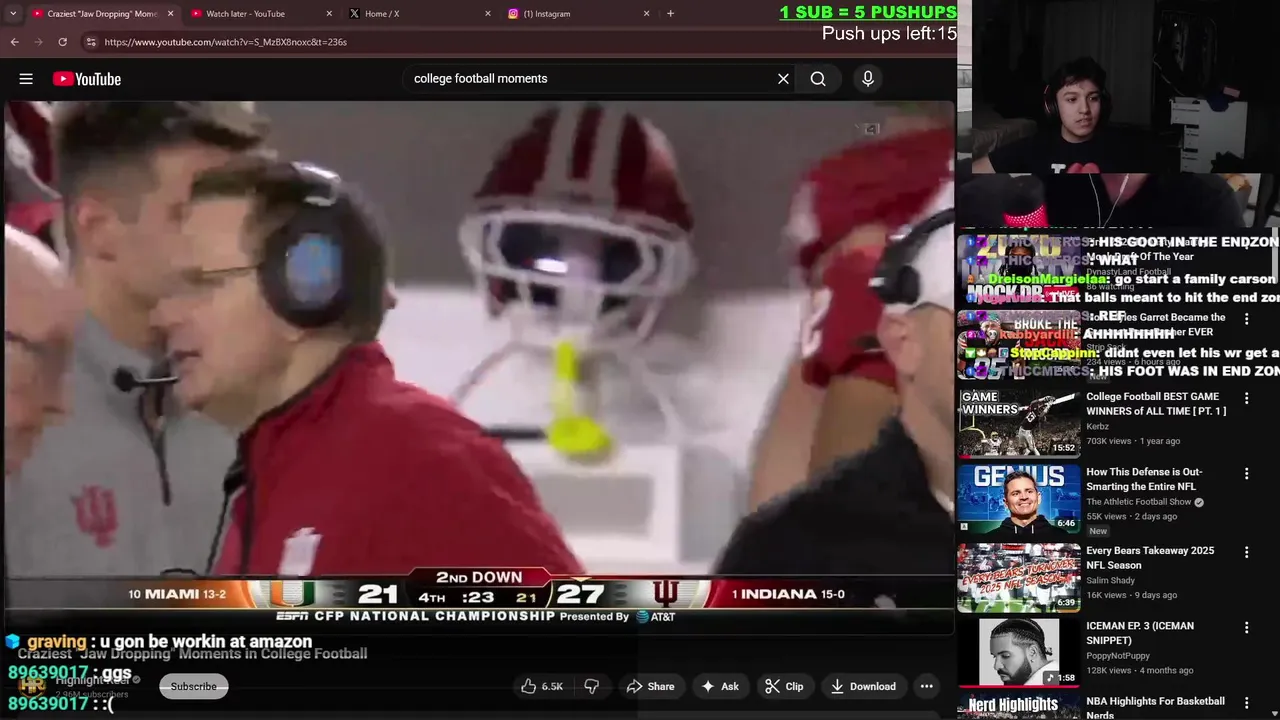1280x720 pixels.
Task: Open the YouTube guide hamburger menu
Action: (26, 79)
